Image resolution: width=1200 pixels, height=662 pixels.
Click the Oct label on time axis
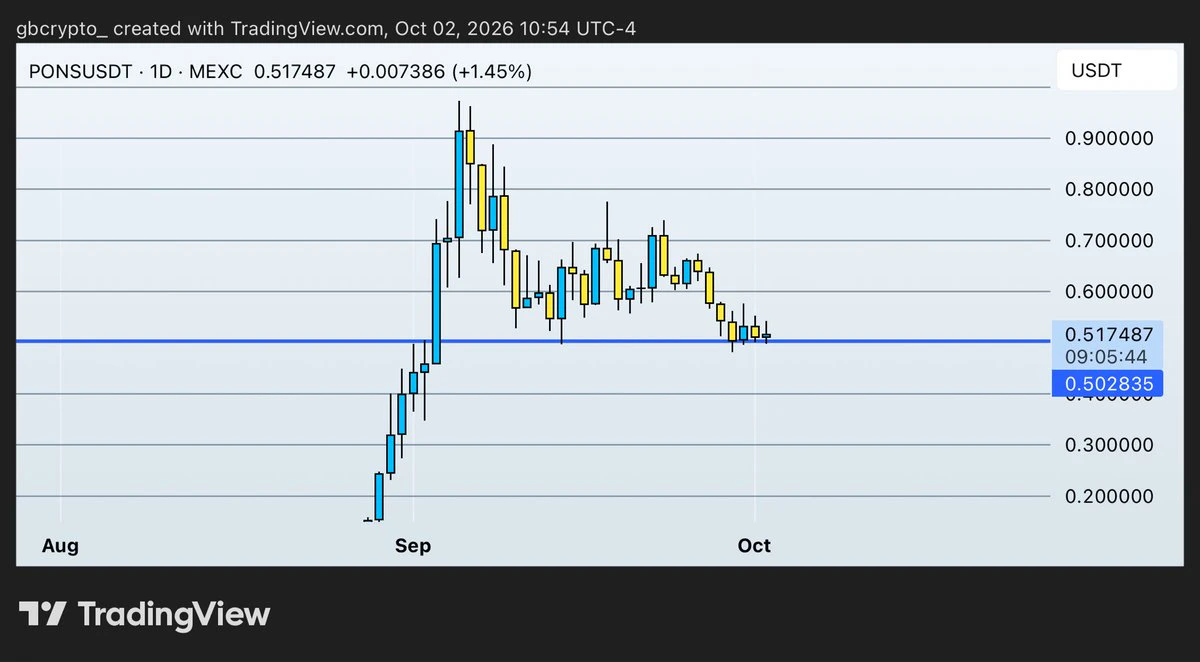click(x=754, y=546)
